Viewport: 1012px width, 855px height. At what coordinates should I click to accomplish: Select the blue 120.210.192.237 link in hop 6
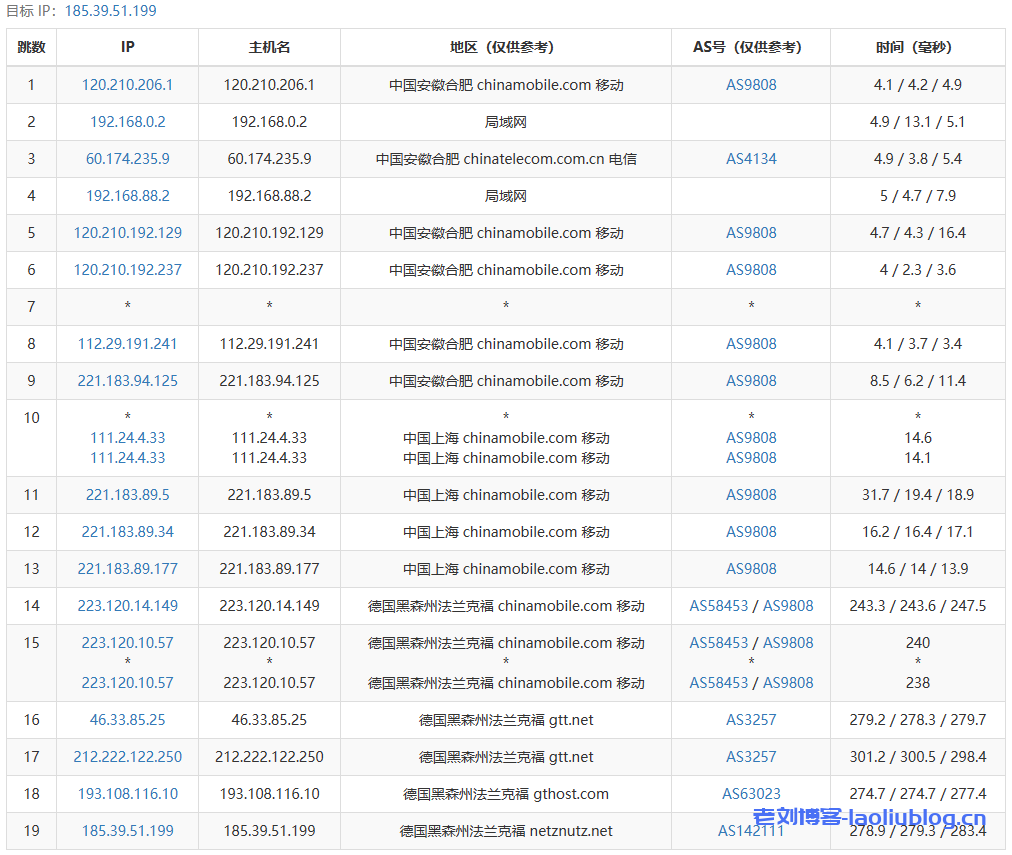(x=127, y=270)
